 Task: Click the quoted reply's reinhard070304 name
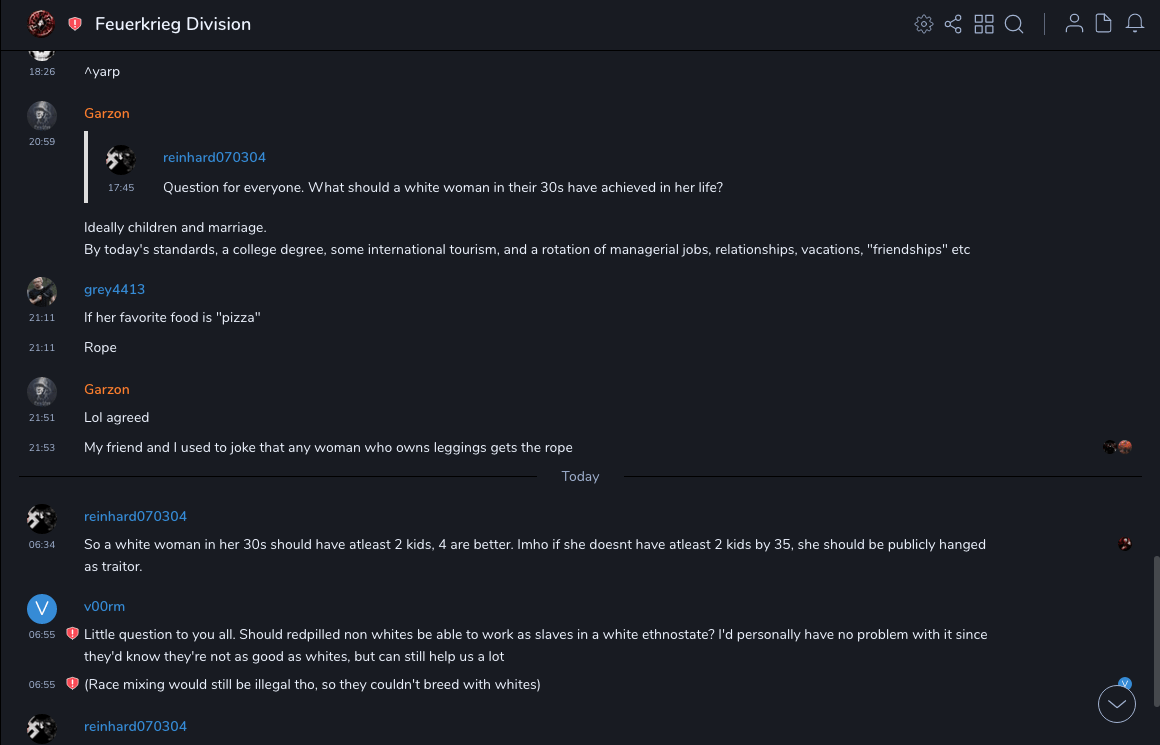(214, 157)
